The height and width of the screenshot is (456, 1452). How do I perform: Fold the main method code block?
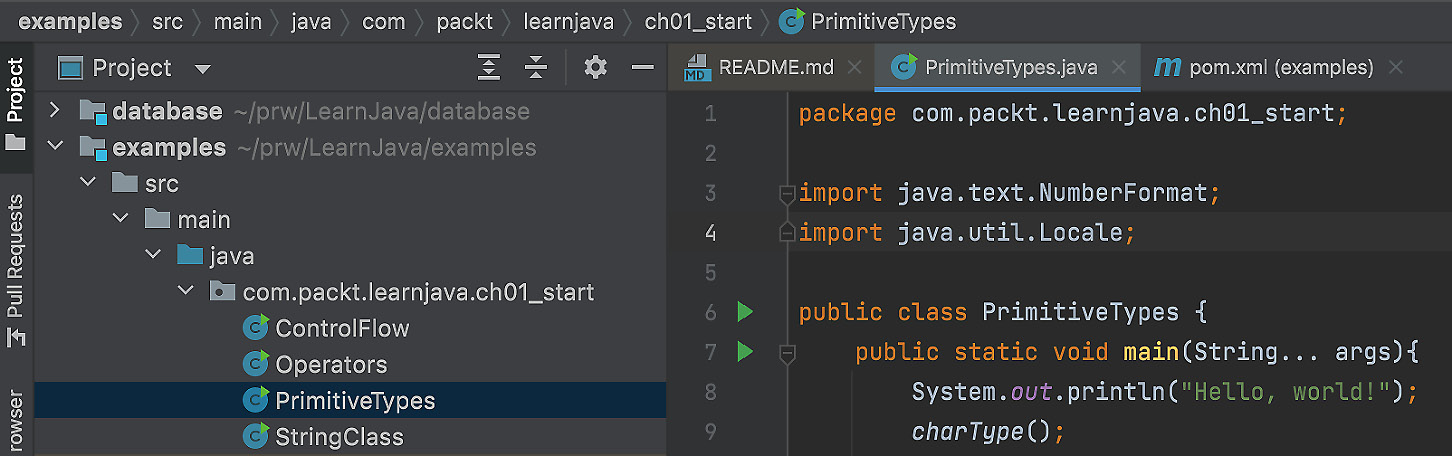[x=787, y=352]
